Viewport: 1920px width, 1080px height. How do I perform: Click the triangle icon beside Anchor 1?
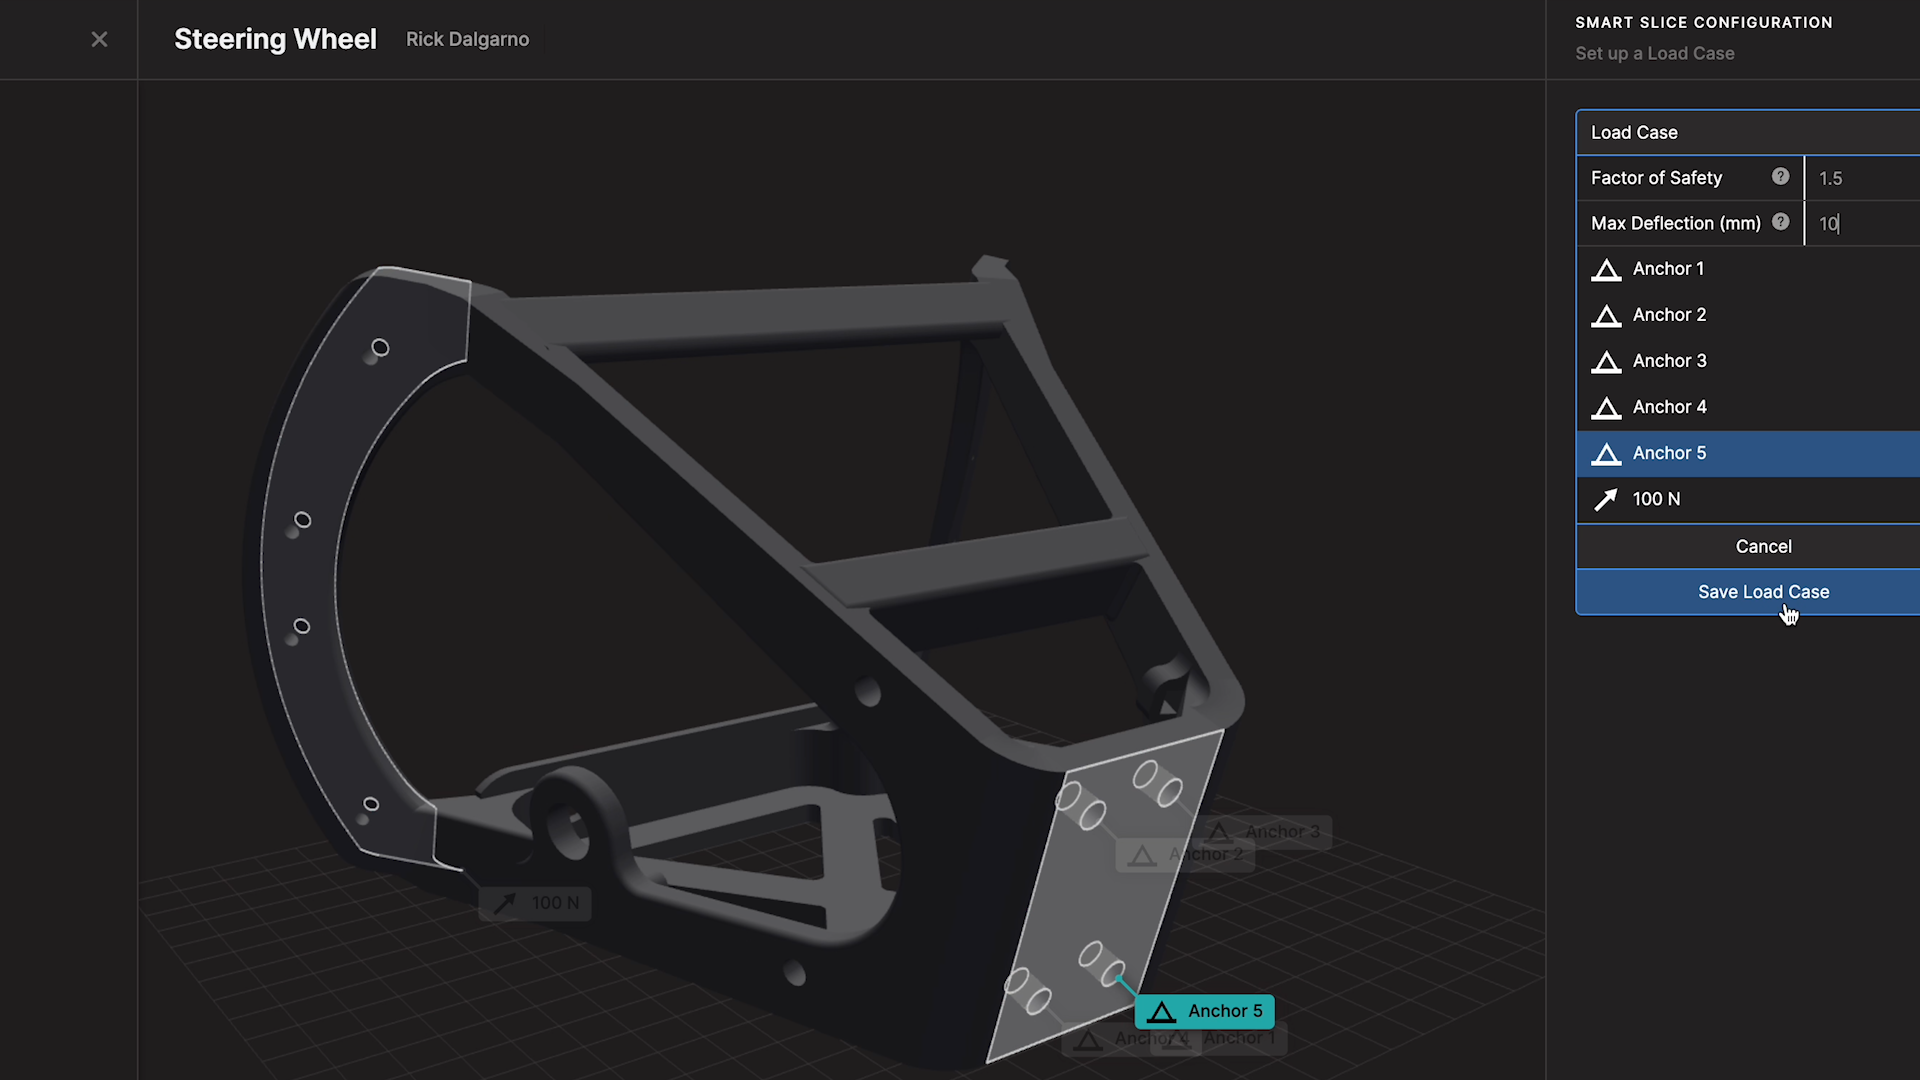[x=1607, y=268]
